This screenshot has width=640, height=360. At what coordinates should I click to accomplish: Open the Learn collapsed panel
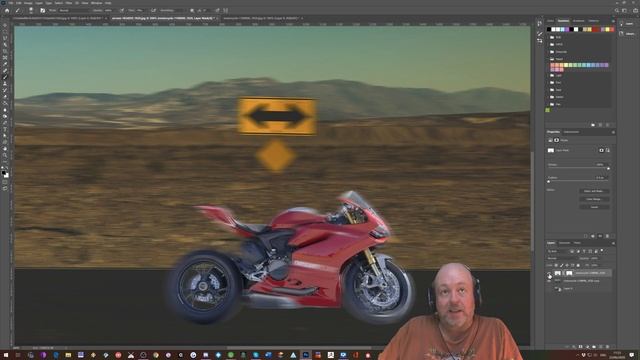pos(628,24)
